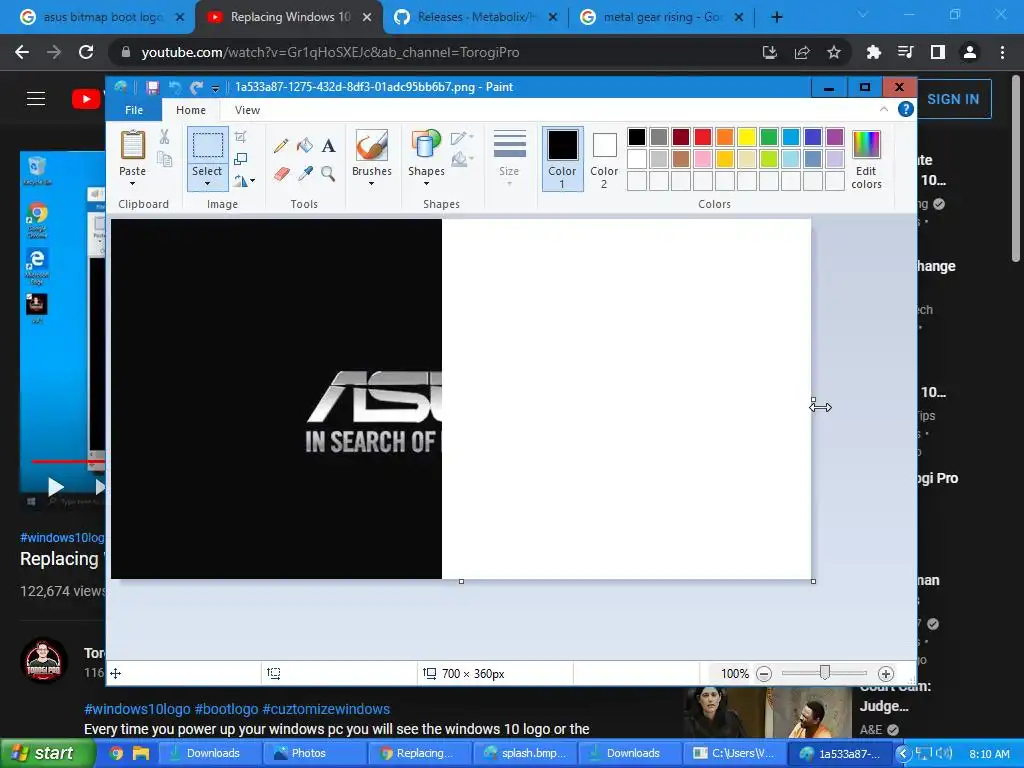Switch to metal gear rising tab

click(662, 17)
